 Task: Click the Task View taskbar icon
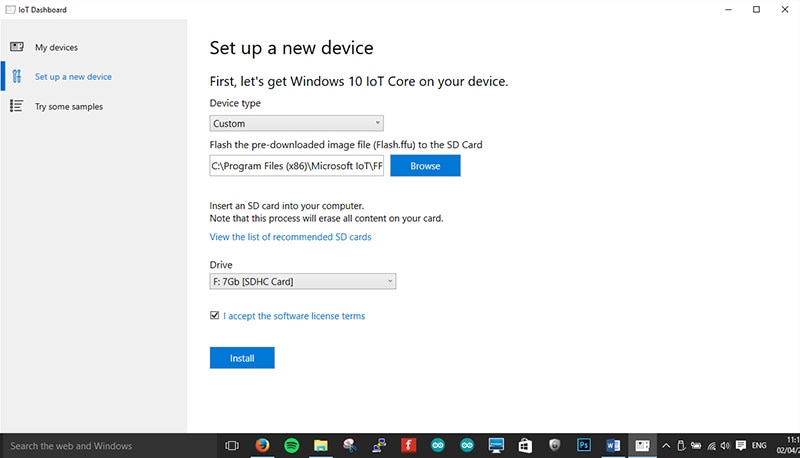[x=232, y=445]
